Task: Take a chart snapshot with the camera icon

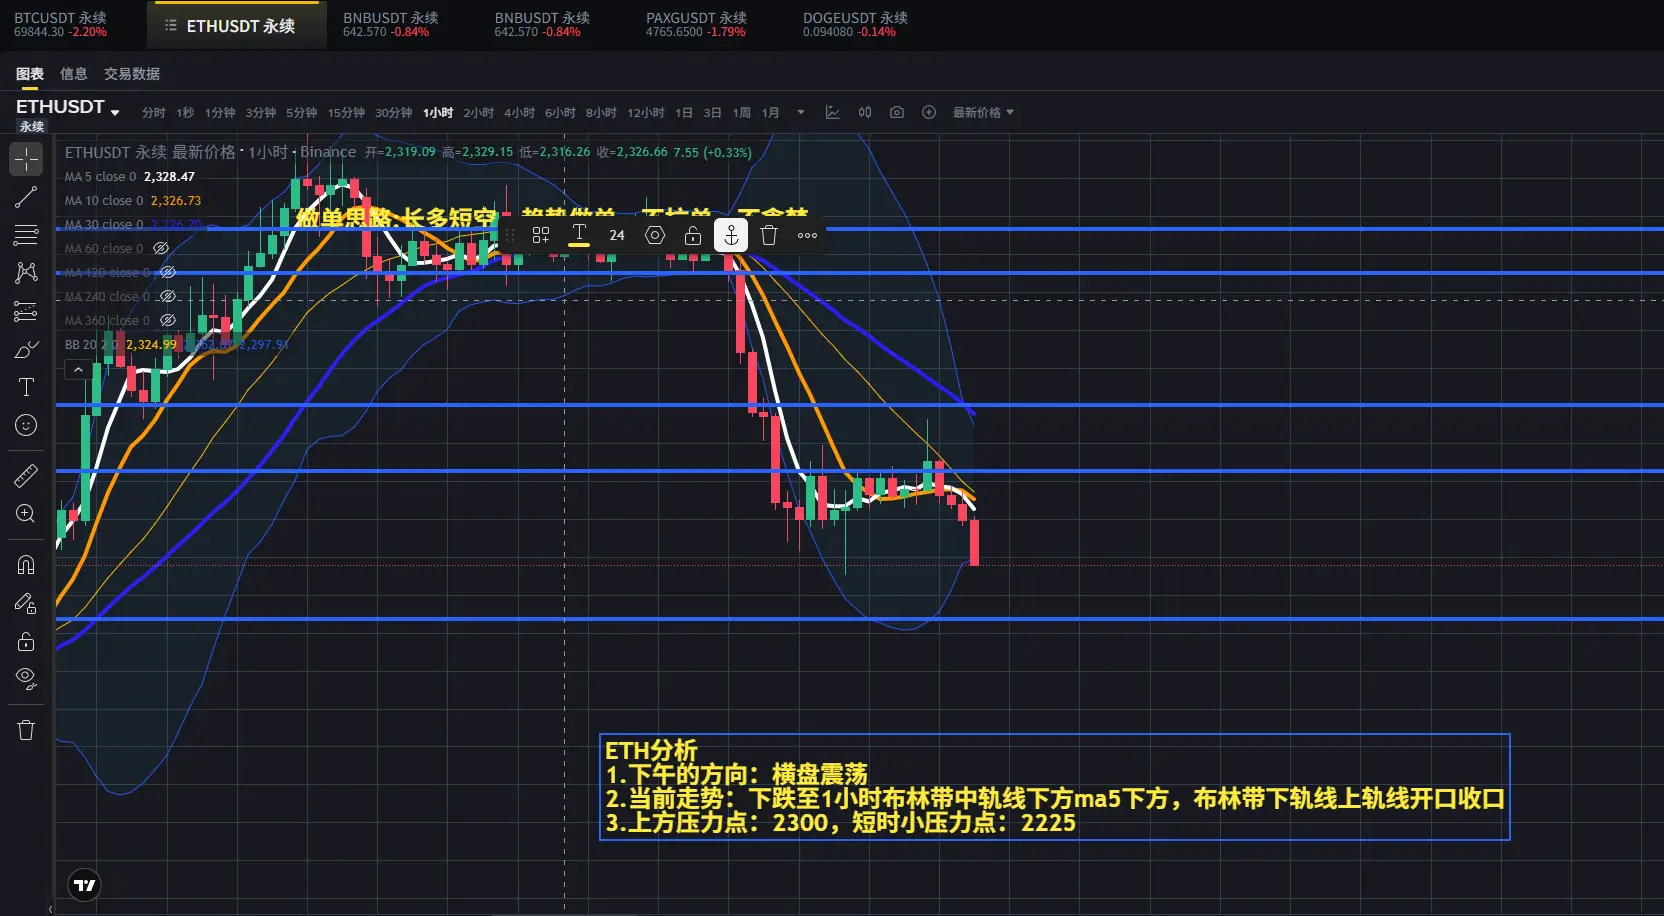Action: pos(897,112)
